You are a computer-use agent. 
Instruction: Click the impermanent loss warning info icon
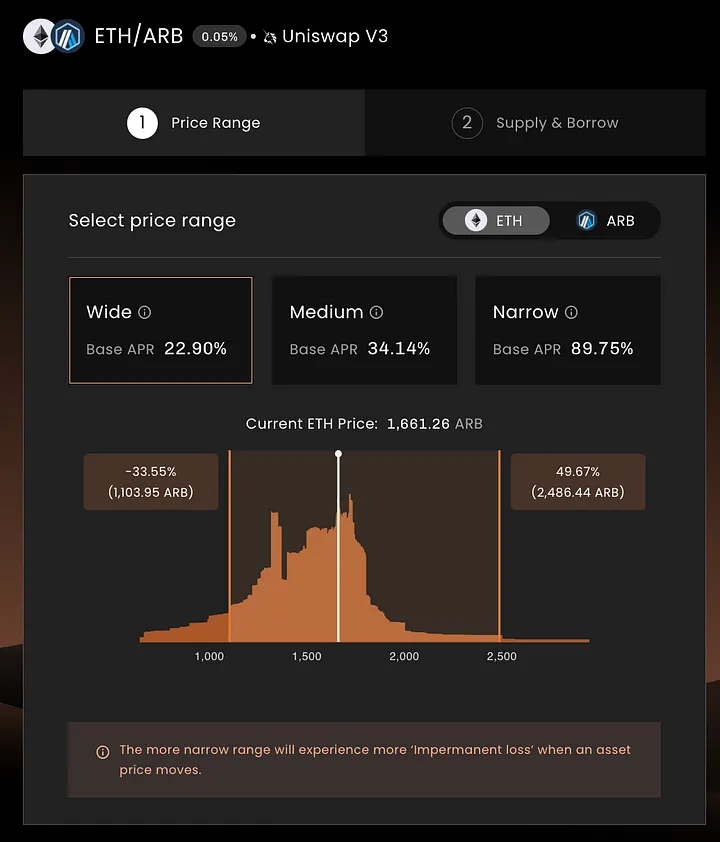[103, 752]
